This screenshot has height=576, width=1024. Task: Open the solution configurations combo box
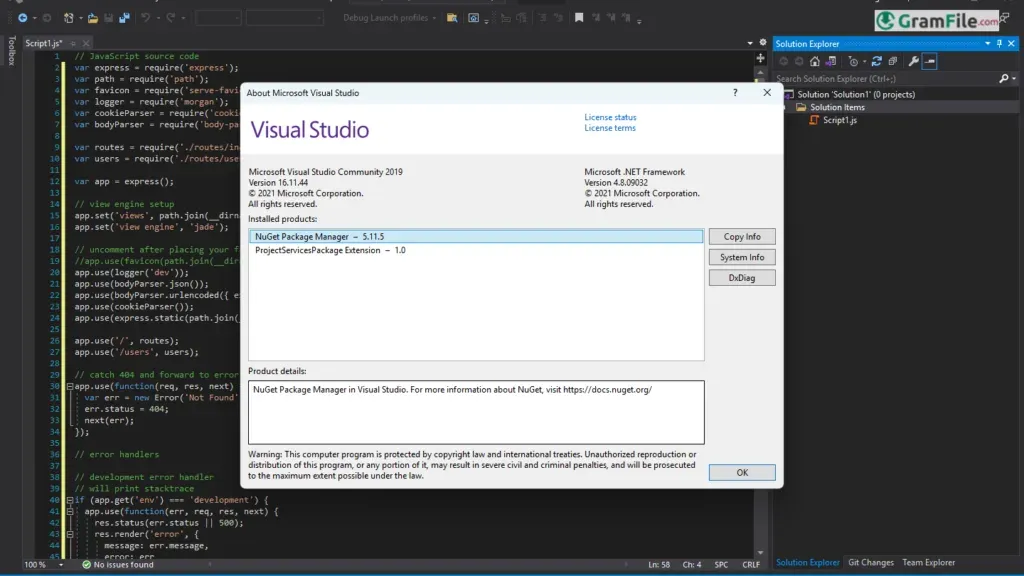click(x=218, y=18)
